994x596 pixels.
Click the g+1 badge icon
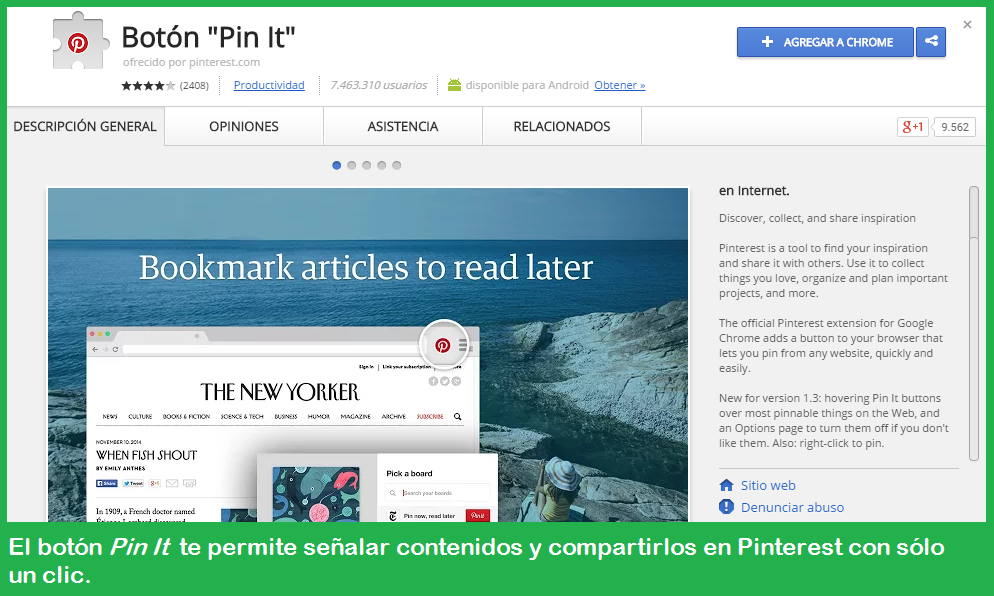click(912, 127)
